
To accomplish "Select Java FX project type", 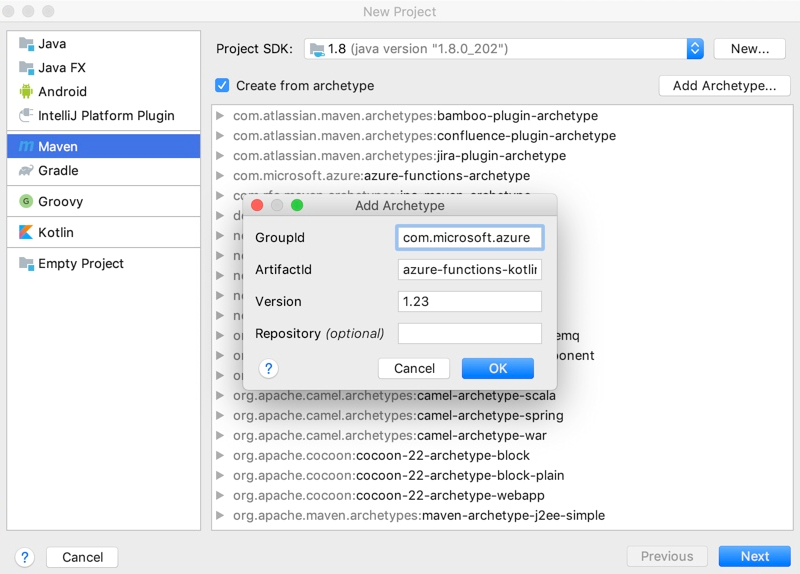I will point(104,68).
